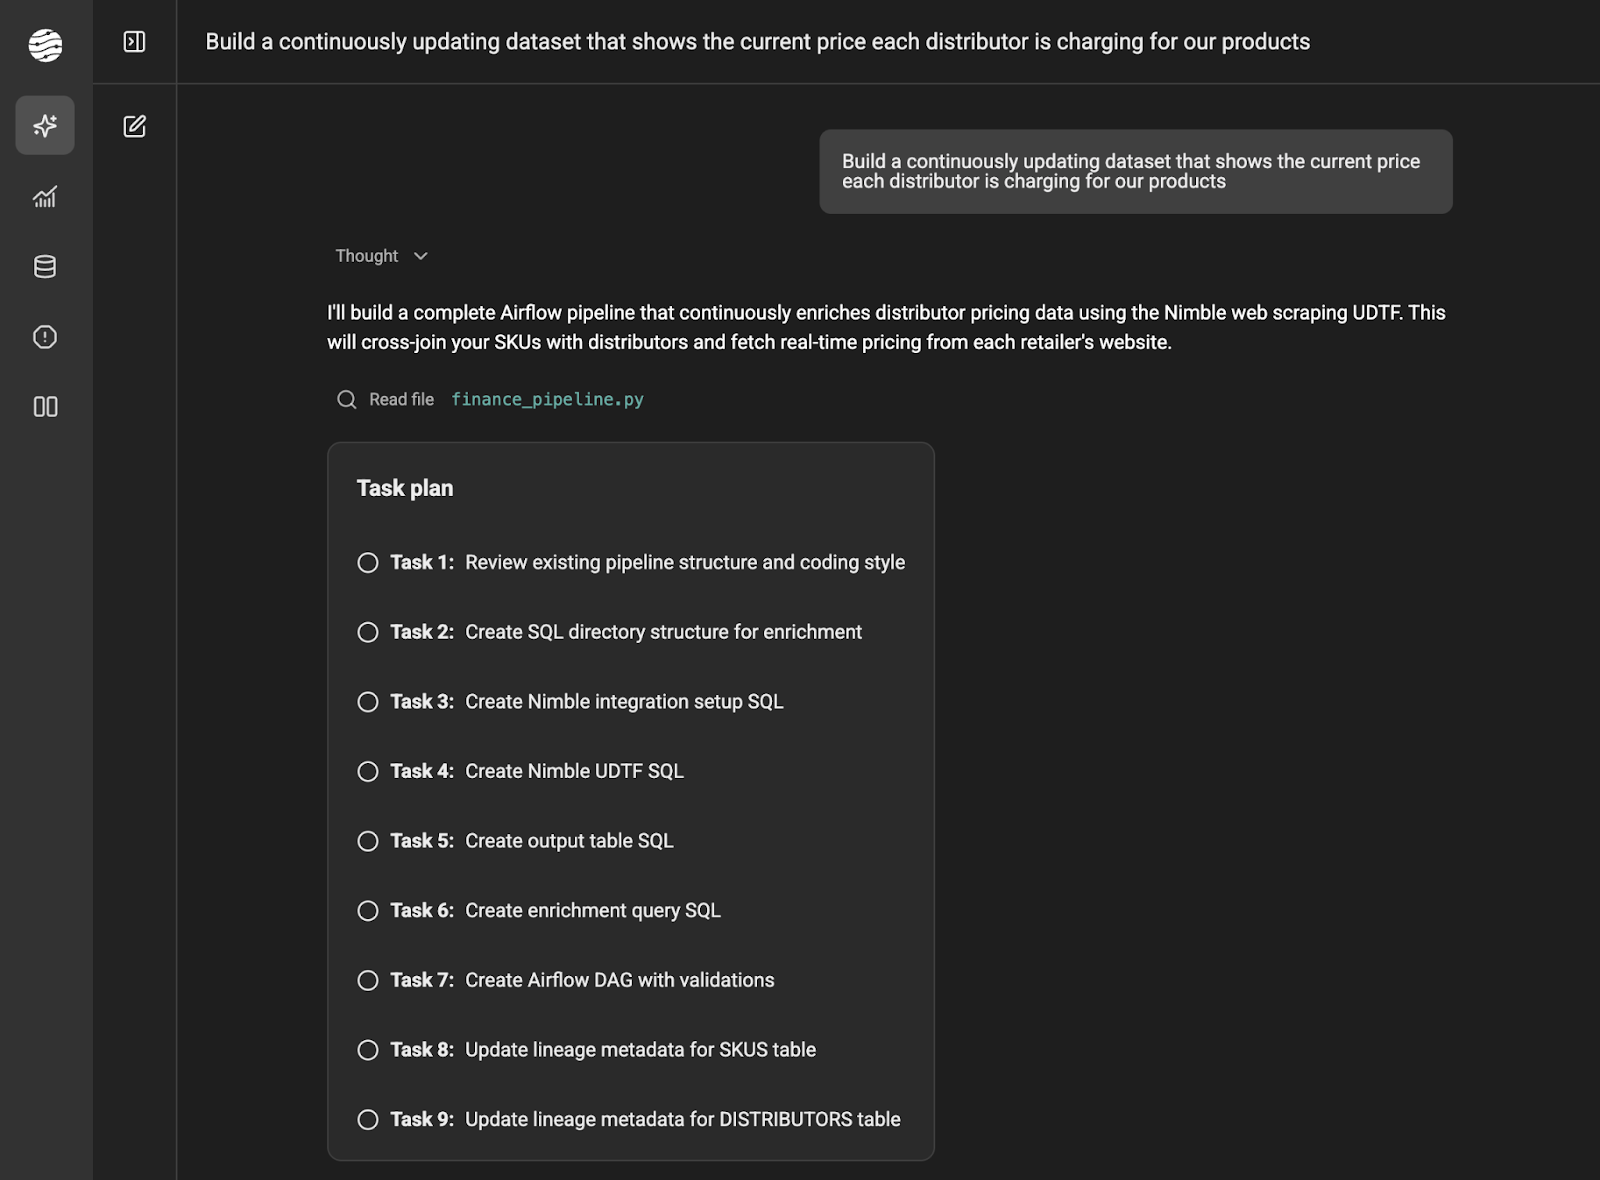The image size is (1600, 1180).
Task: Toggle the side panel collapse icon
Action: [134, 42]
